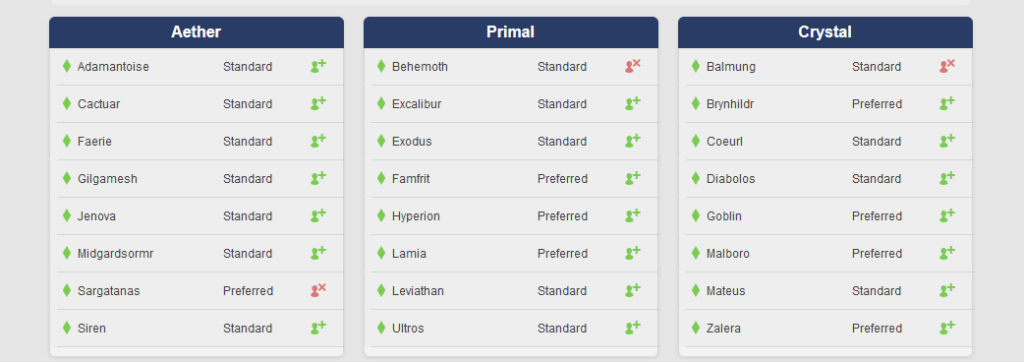Click the add-character icon for Adamantoise
Screen dimensions: 1024x362
(318, 66)
